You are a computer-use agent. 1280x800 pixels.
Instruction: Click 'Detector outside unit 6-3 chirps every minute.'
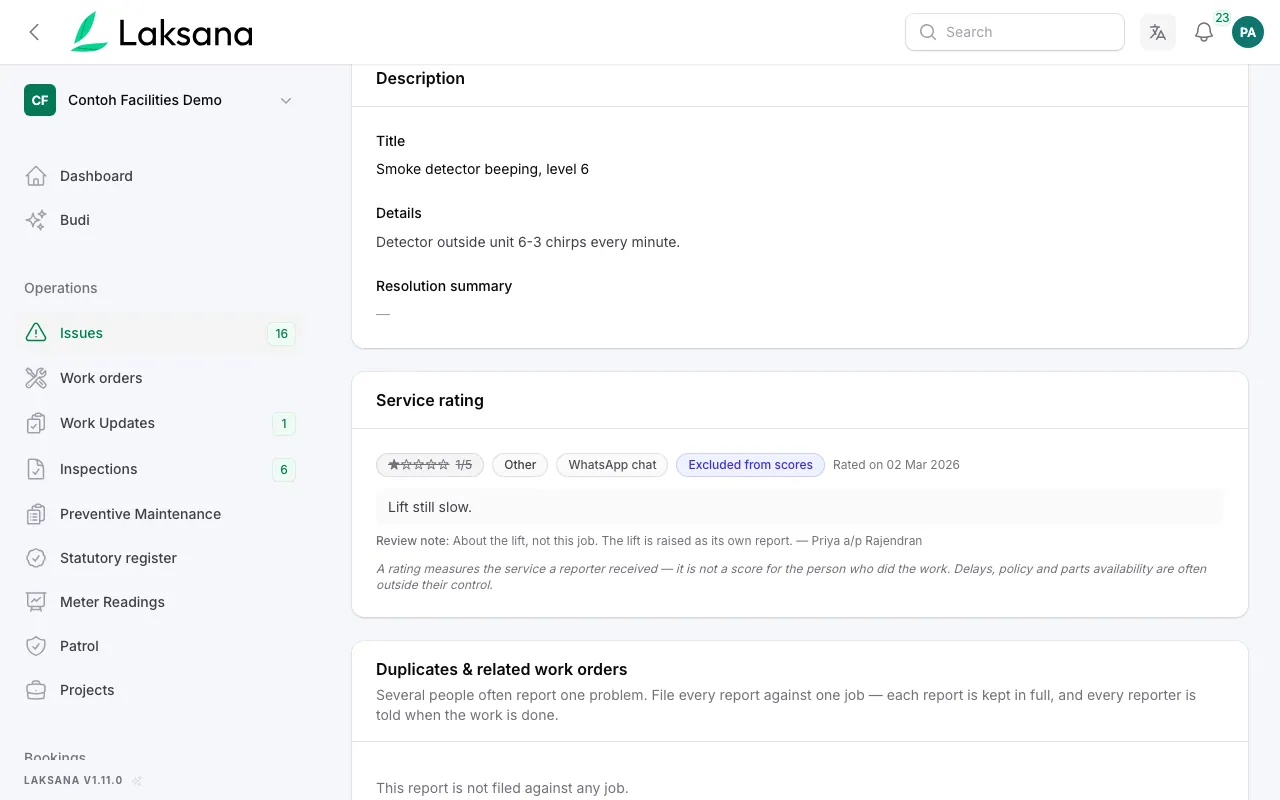tap(528, 242)
